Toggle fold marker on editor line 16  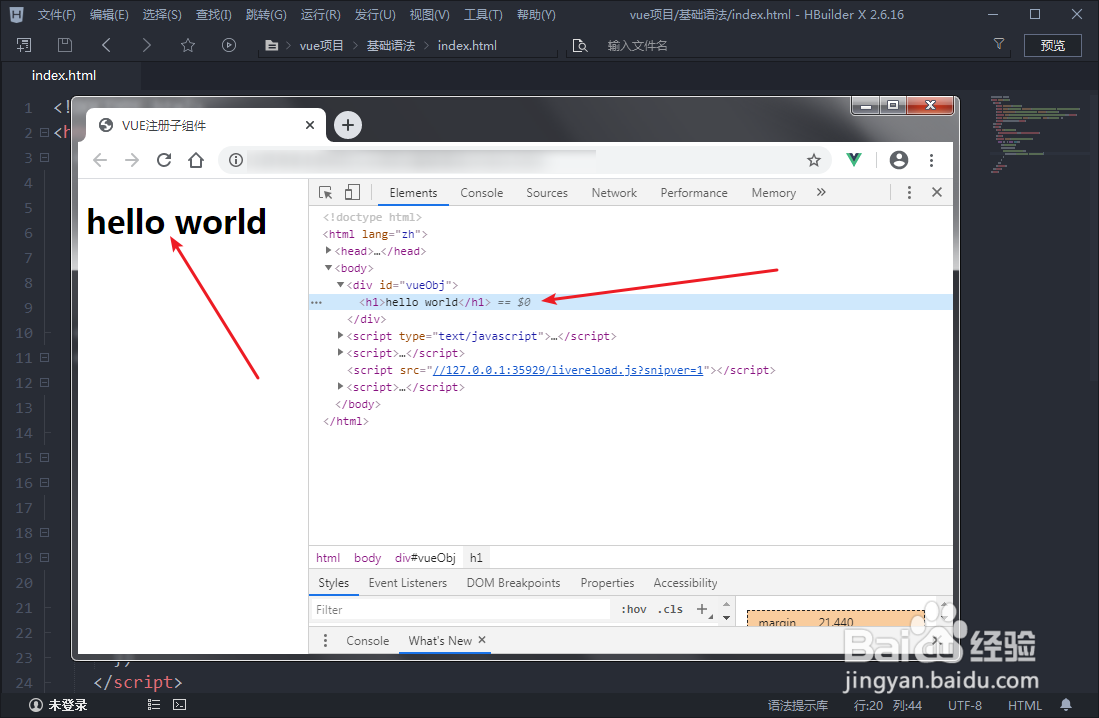(44, 482)
